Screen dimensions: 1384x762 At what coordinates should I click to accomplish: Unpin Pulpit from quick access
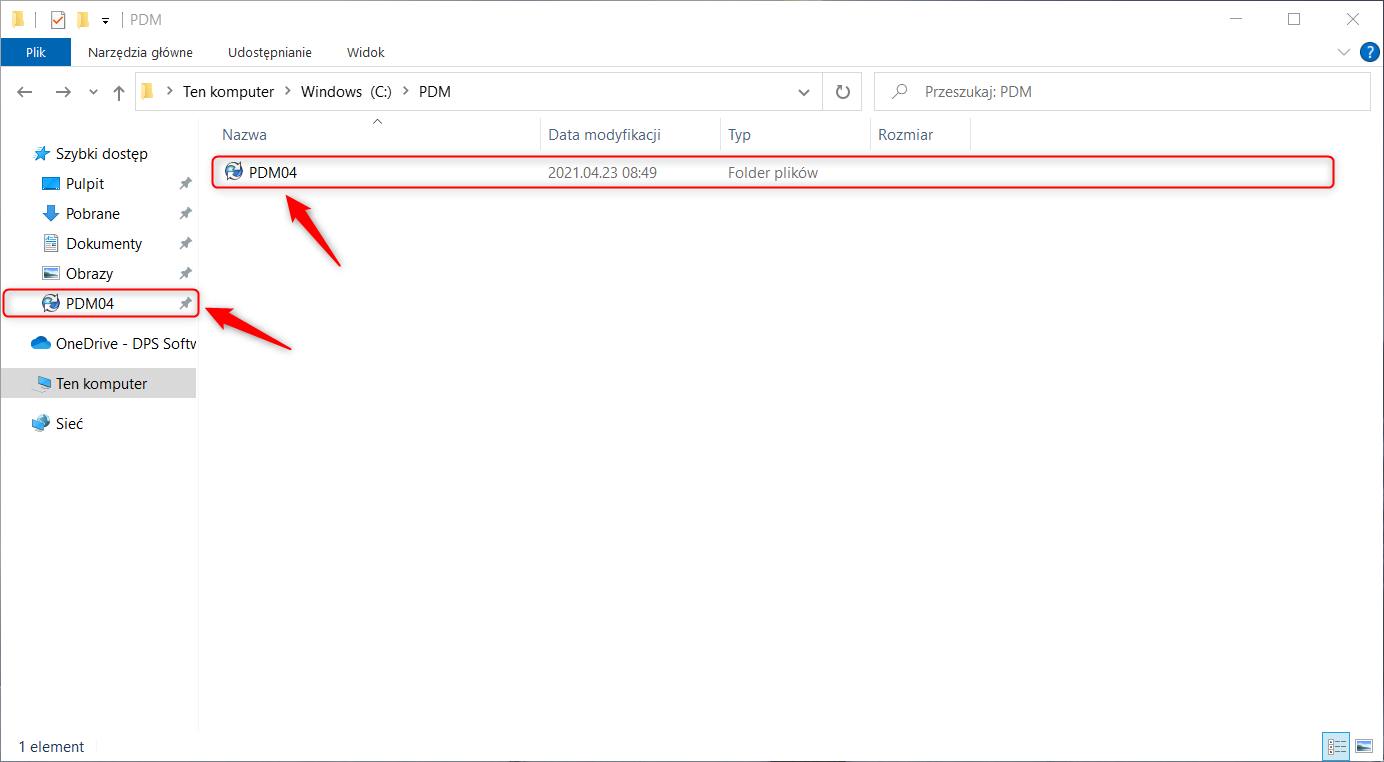185,184
